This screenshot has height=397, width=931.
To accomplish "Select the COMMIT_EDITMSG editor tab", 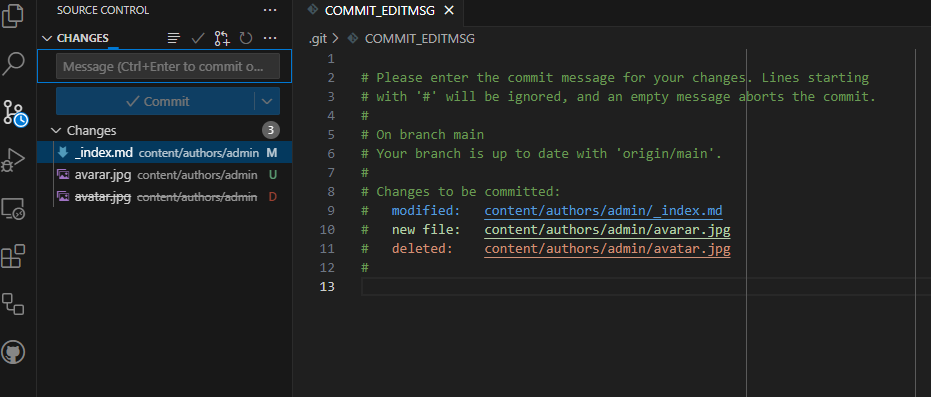I will 380,11.
